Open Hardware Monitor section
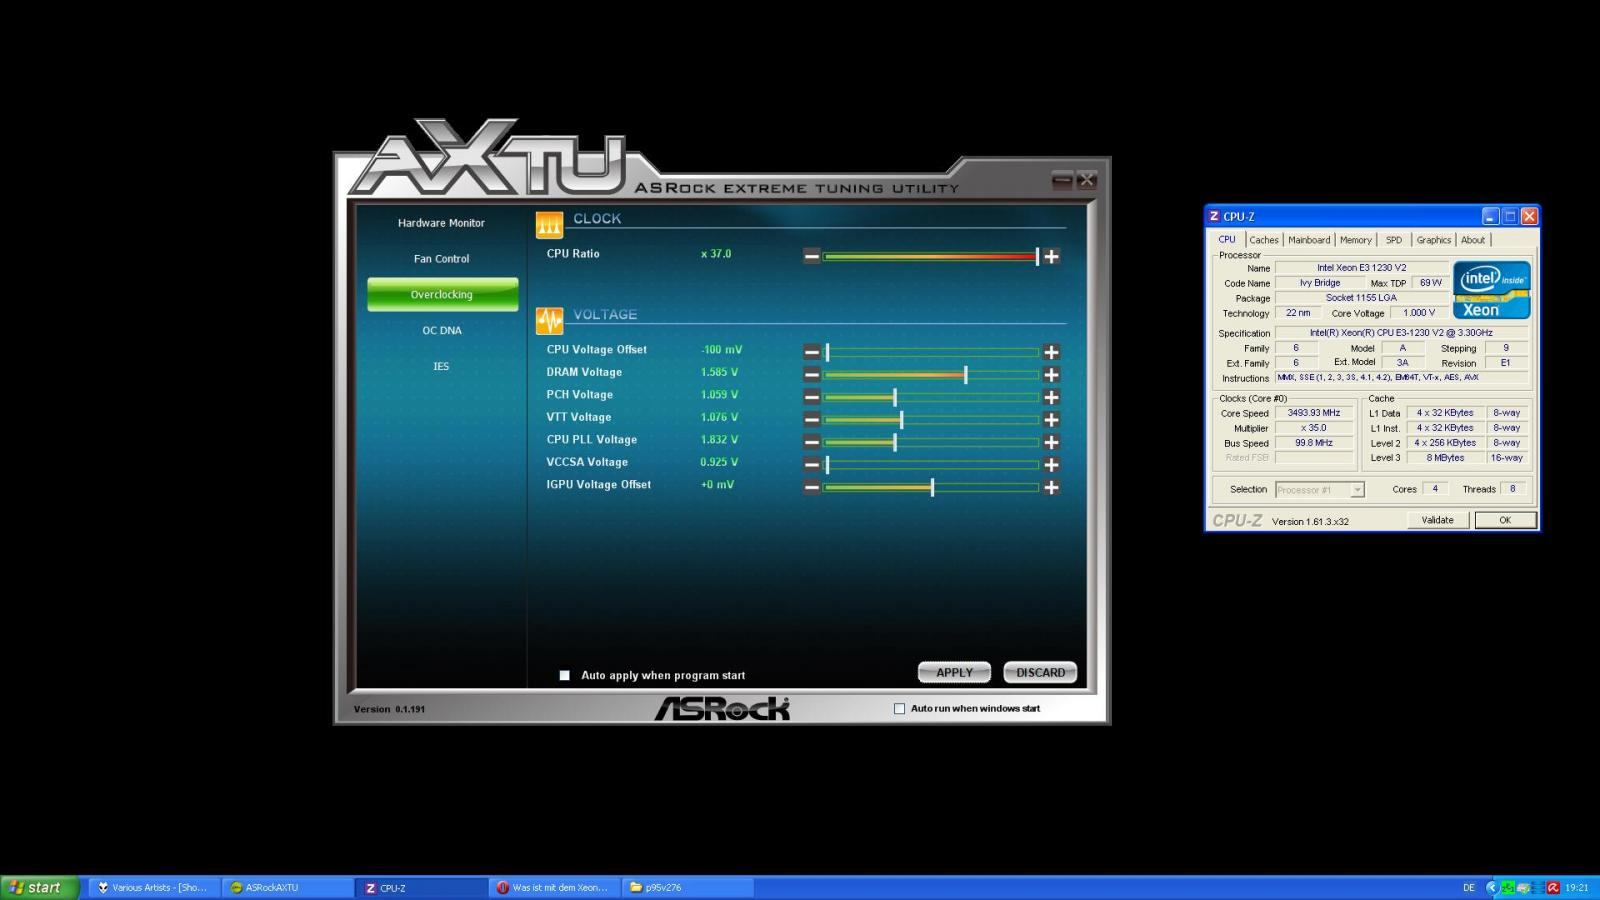This screenshot has height=900, width=1600. [x=441, y=223]
